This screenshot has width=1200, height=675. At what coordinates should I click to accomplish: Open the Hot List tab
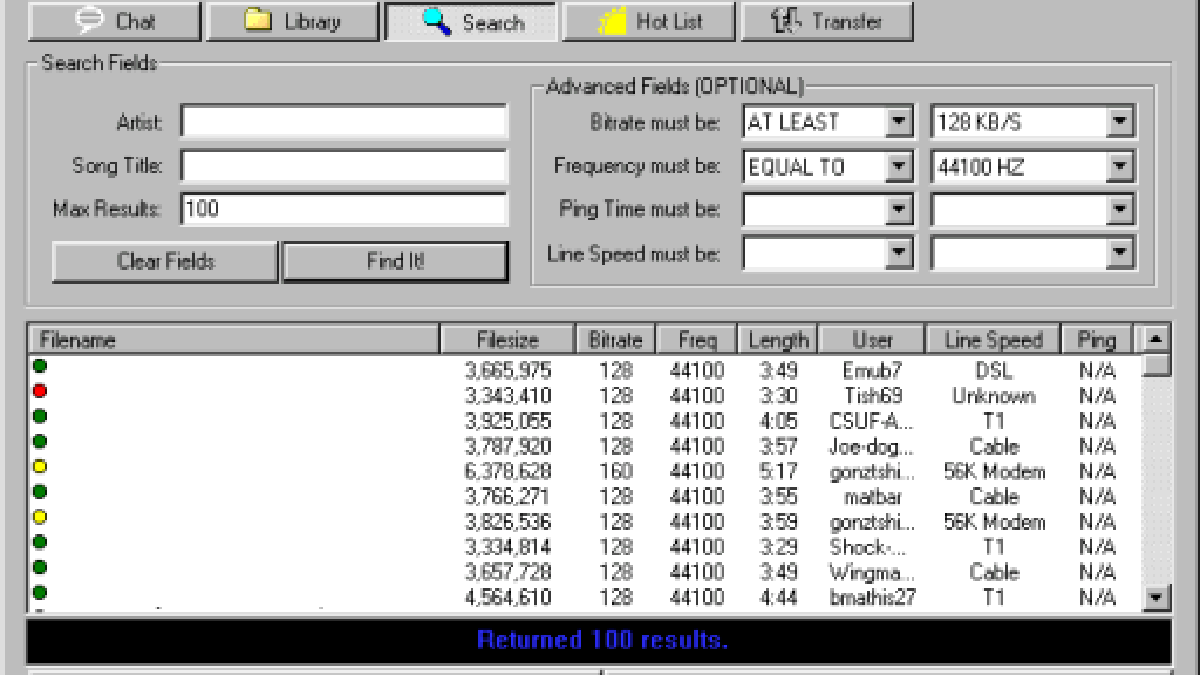pos(649,21)
